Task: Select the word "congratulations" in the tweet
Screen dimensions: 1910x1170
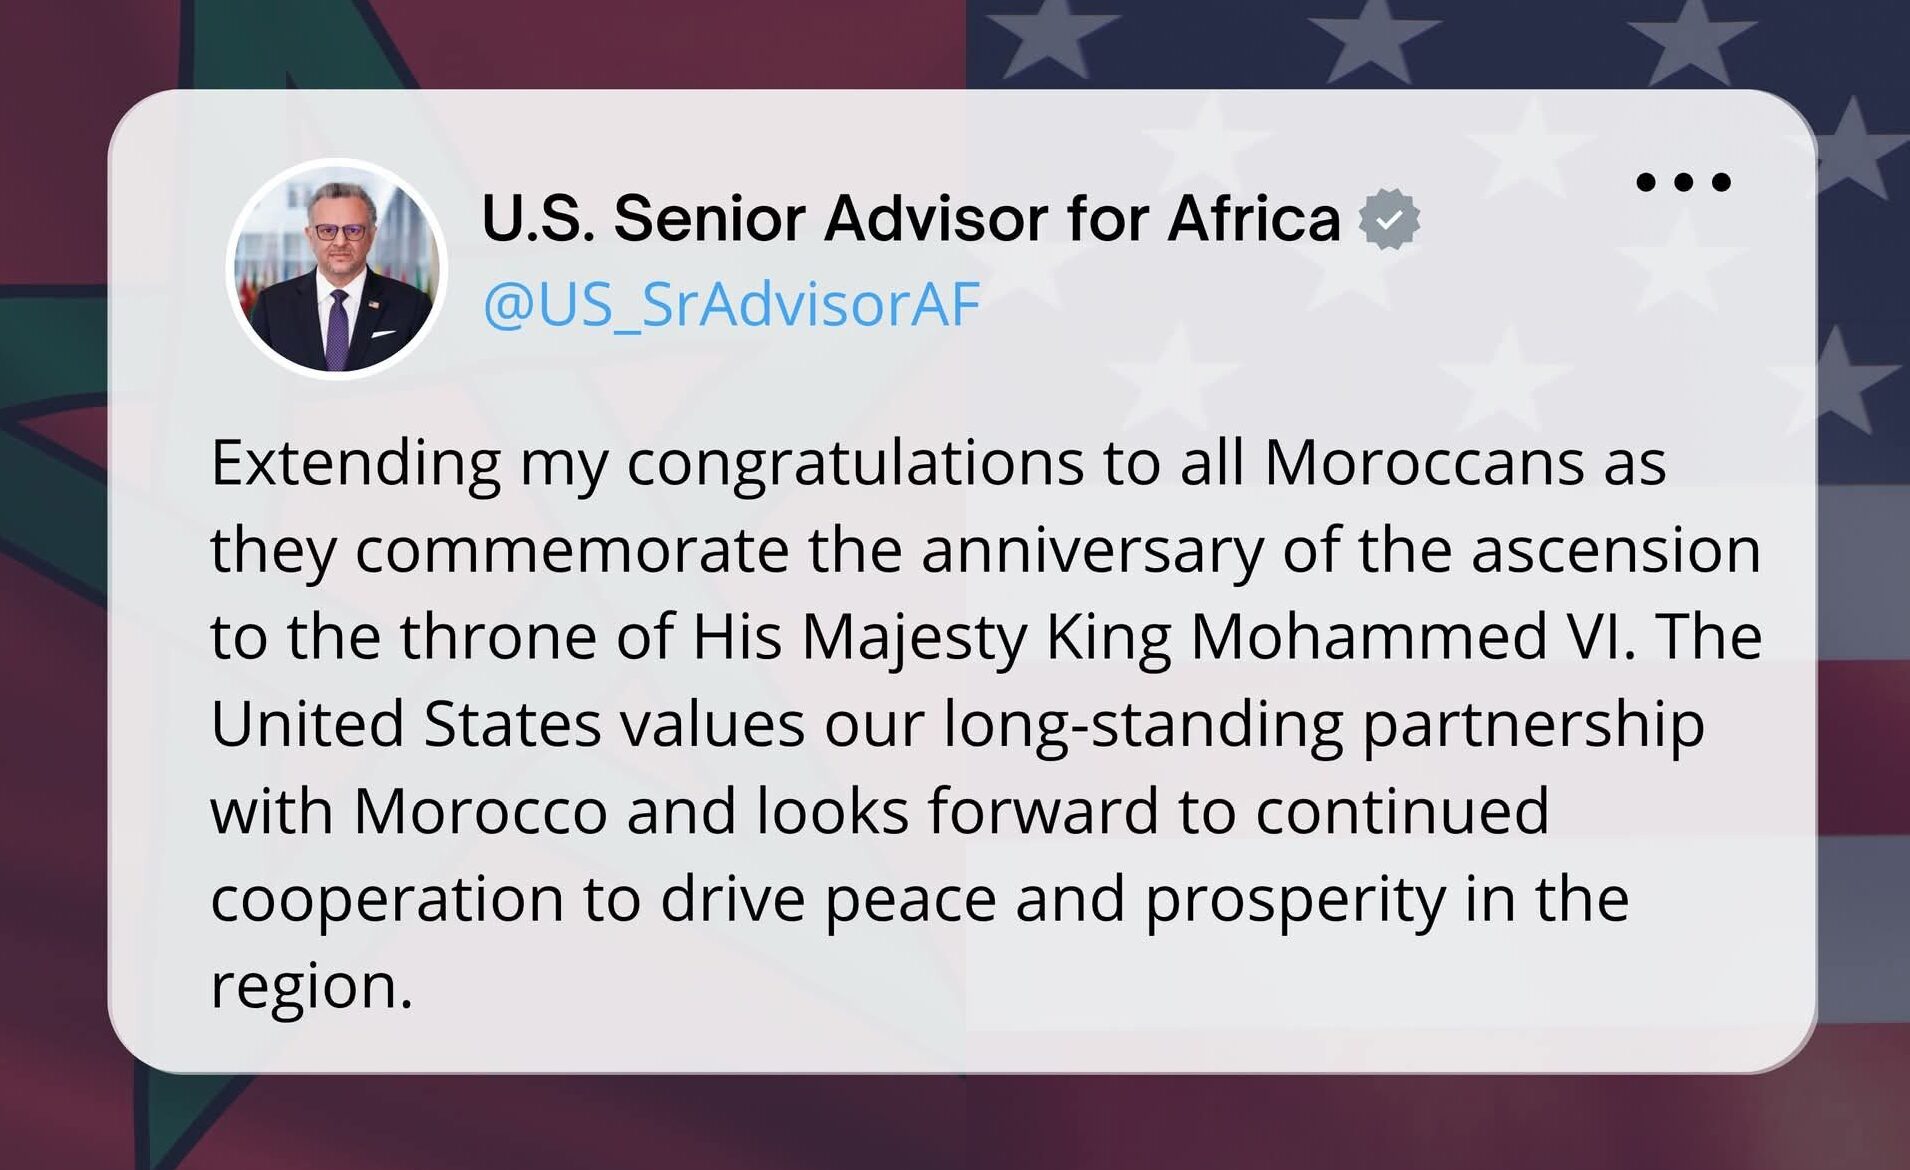Action: pyautogui.click(x=855, y=463)
